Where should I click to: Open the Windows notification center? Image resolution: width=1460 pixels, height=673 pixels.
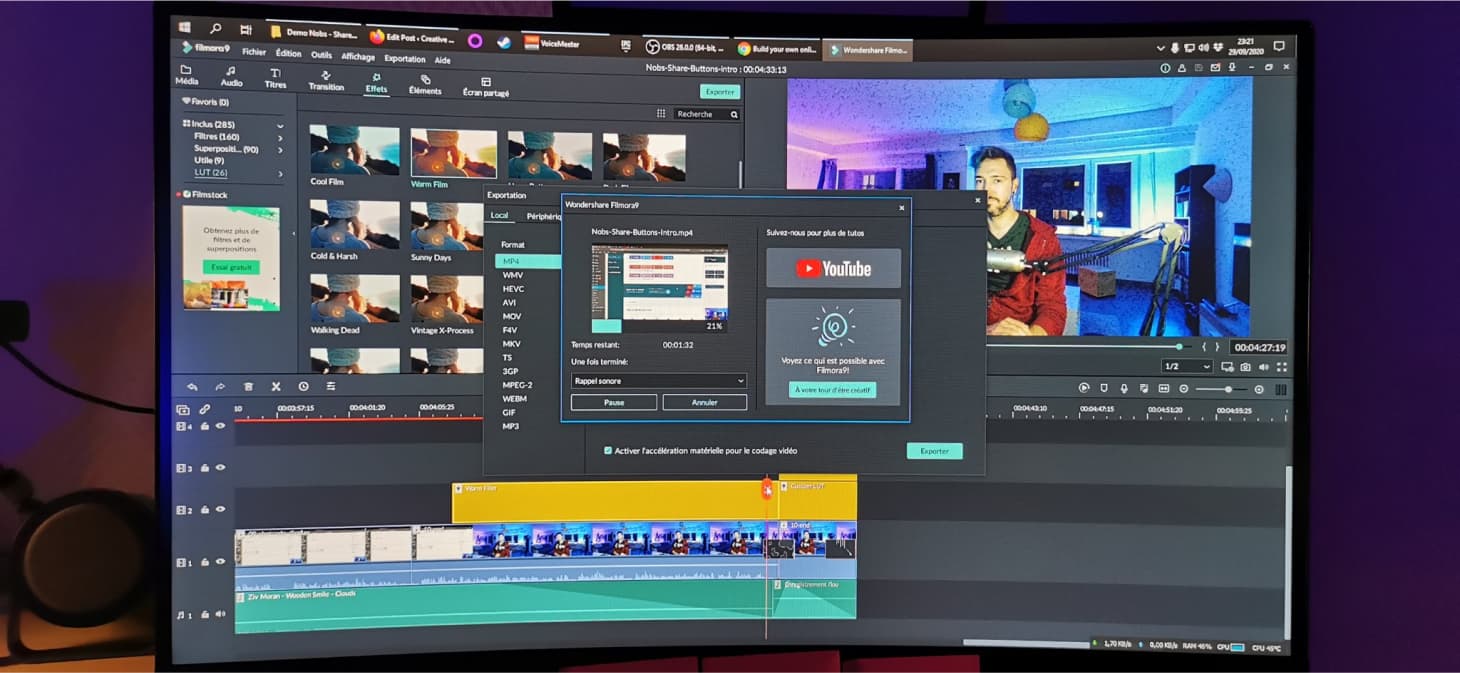pos(1278,46)
